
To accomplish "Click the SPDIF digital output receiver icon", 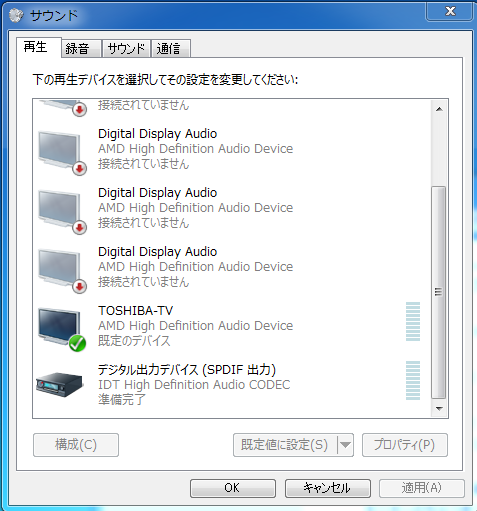I will tap(59, 385).
